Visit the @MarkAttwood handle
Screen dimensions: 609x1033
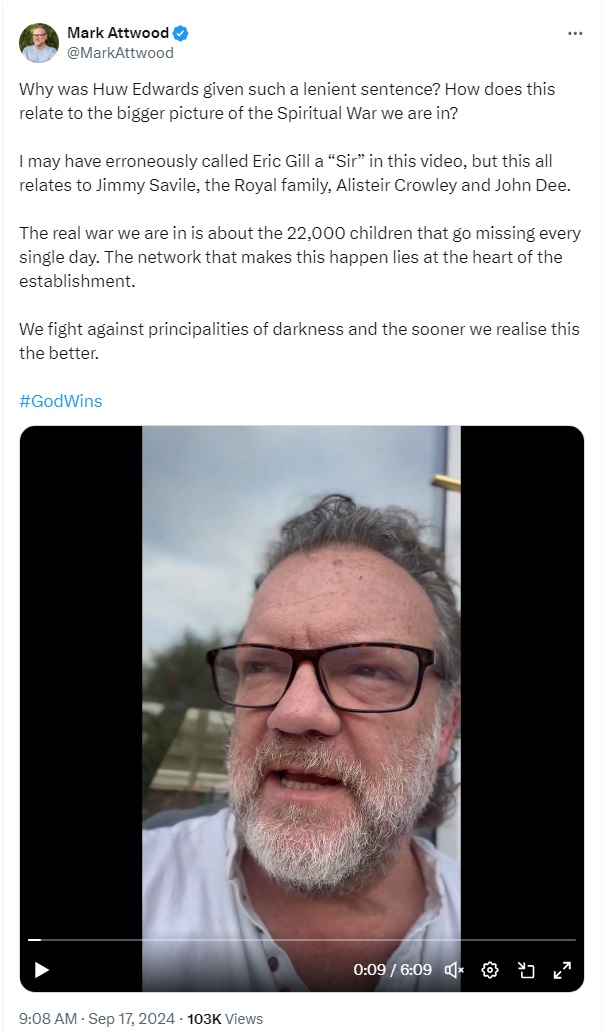pyautogui.click(x=121, y=53)
